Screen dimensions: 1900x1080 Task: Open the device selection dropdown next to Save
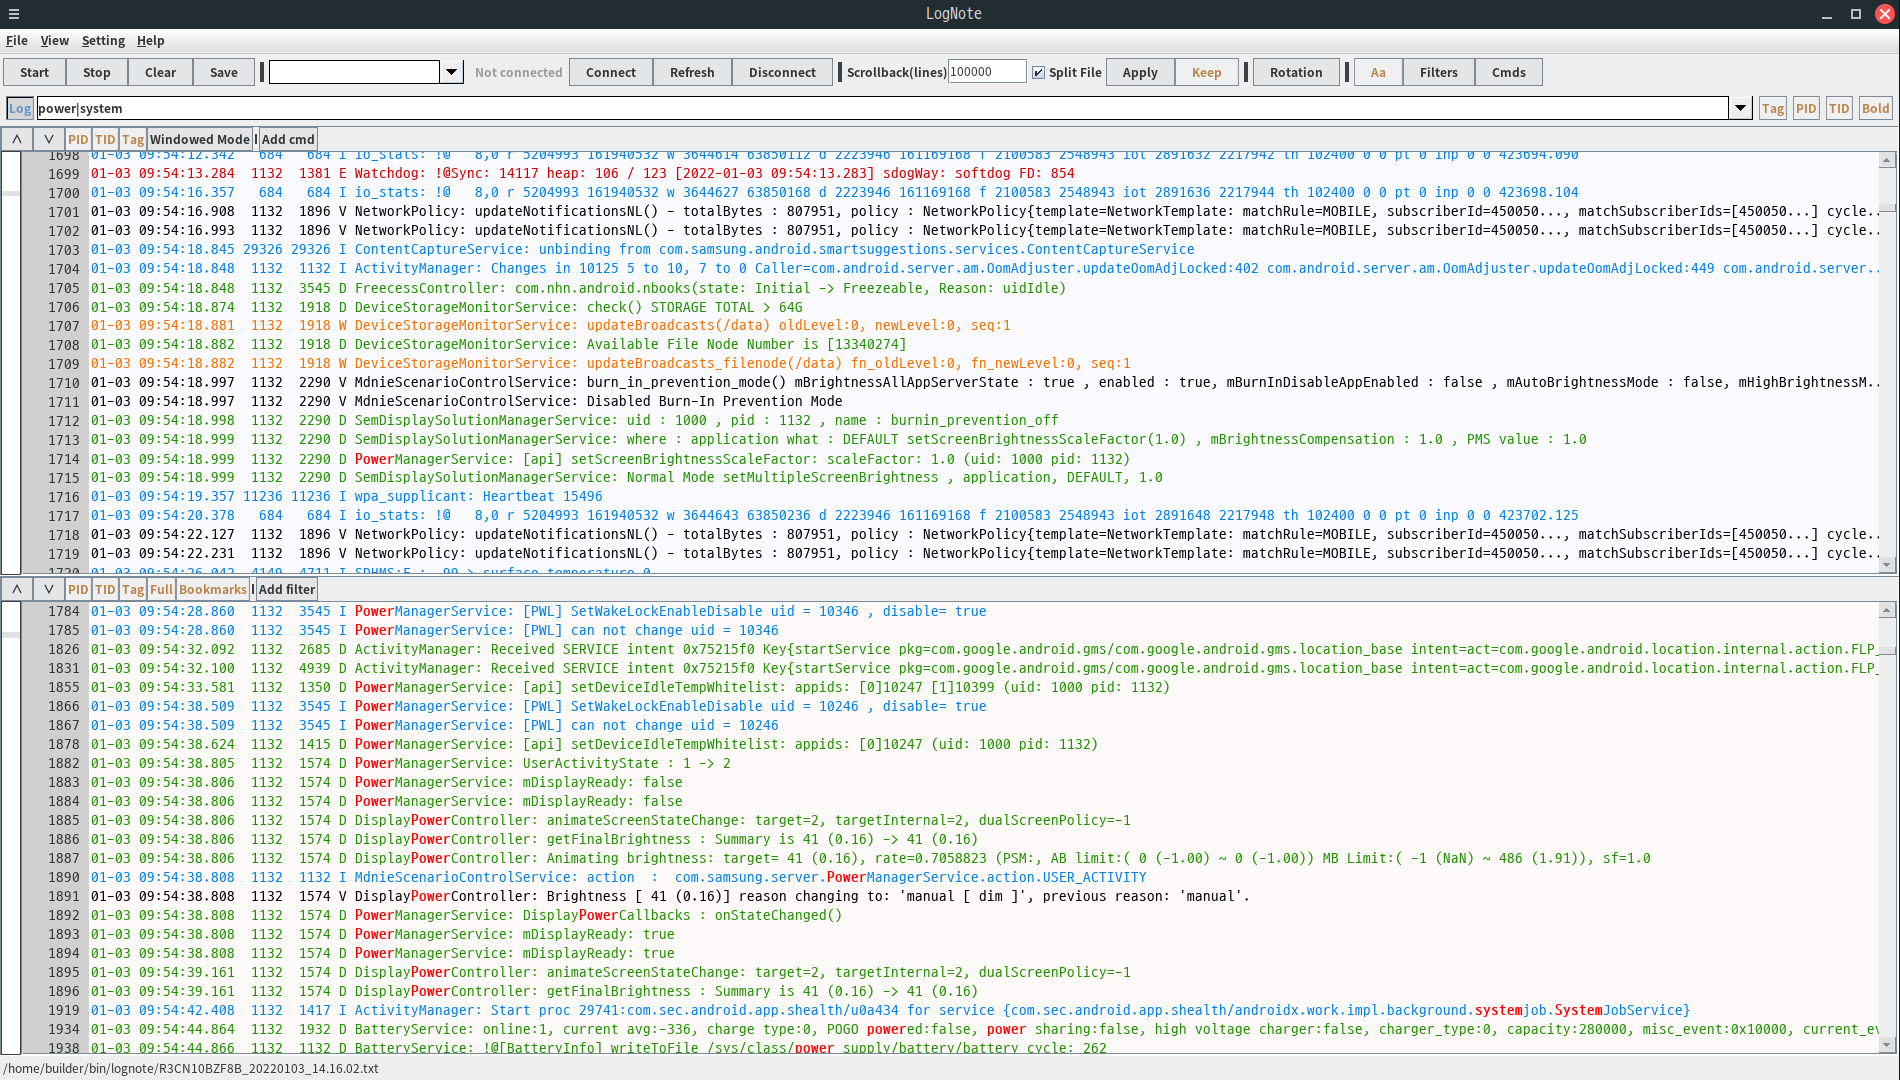452,72
